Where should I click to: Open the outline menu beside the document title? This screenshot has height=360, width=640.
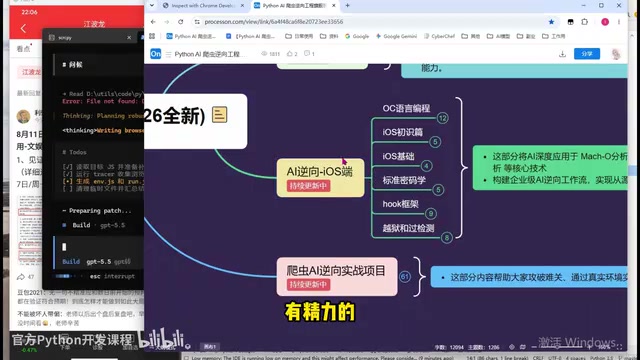[x=168, y=54]
